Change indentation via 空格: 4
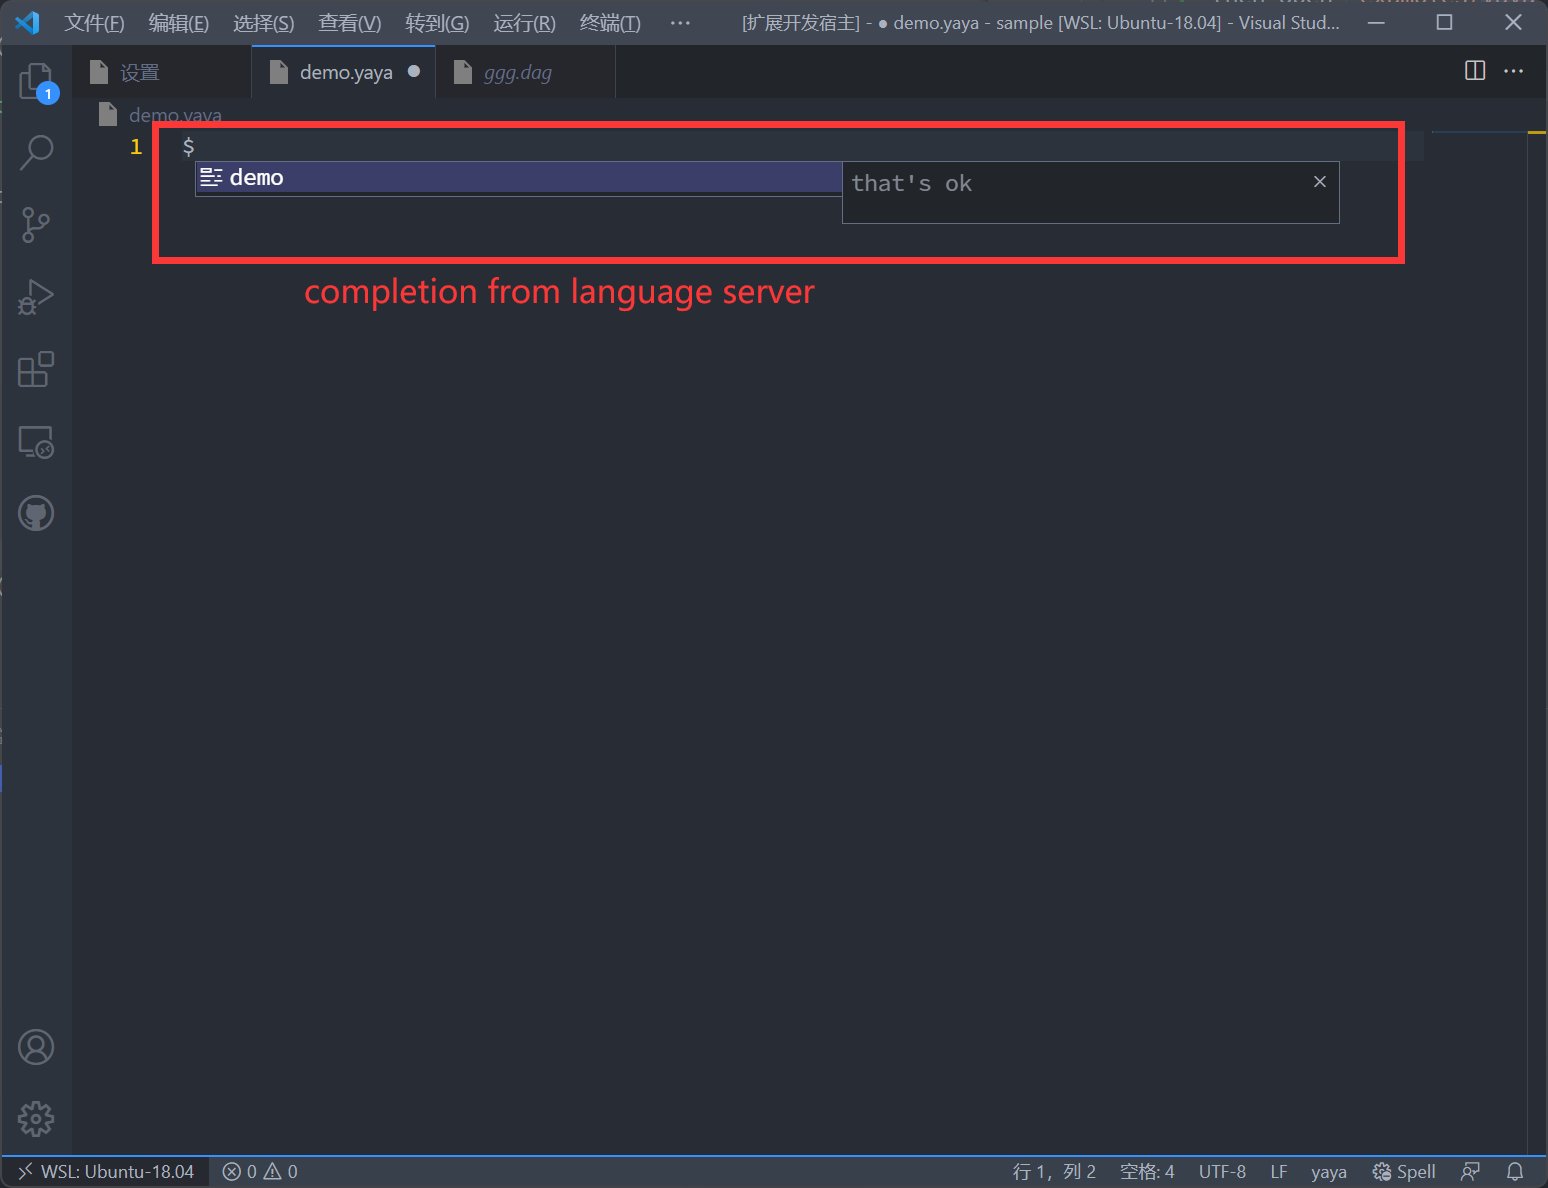This screenshot has height=1188, width=1548. click(x=1147, y=1172)
